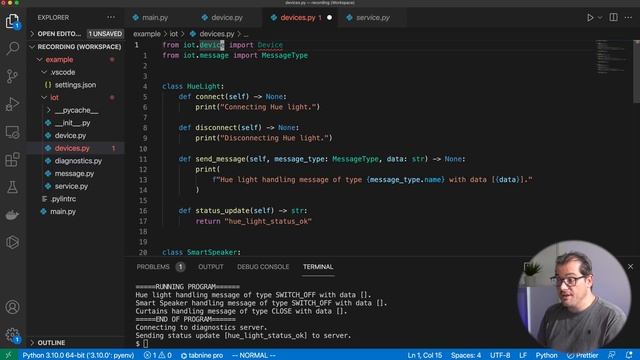
Task: Change language mode Python in status bar
Action: pyautogui.click(x=546, y=355)
